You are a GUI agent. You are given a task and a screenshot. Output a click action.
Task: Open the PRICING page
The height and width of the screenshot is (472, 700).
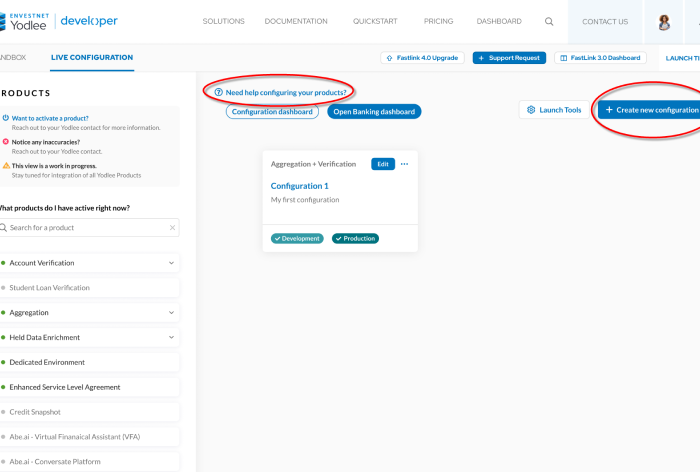point(438,21)
